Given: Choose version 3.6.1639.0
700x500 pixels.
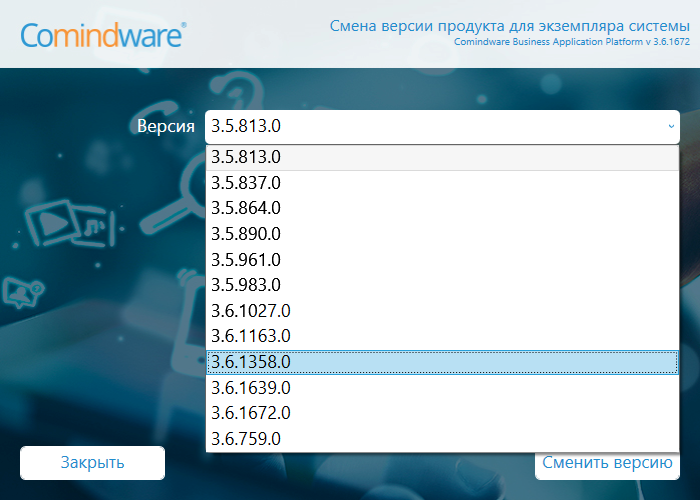Looking at the screenshot, I should click(x=442, y=388).
